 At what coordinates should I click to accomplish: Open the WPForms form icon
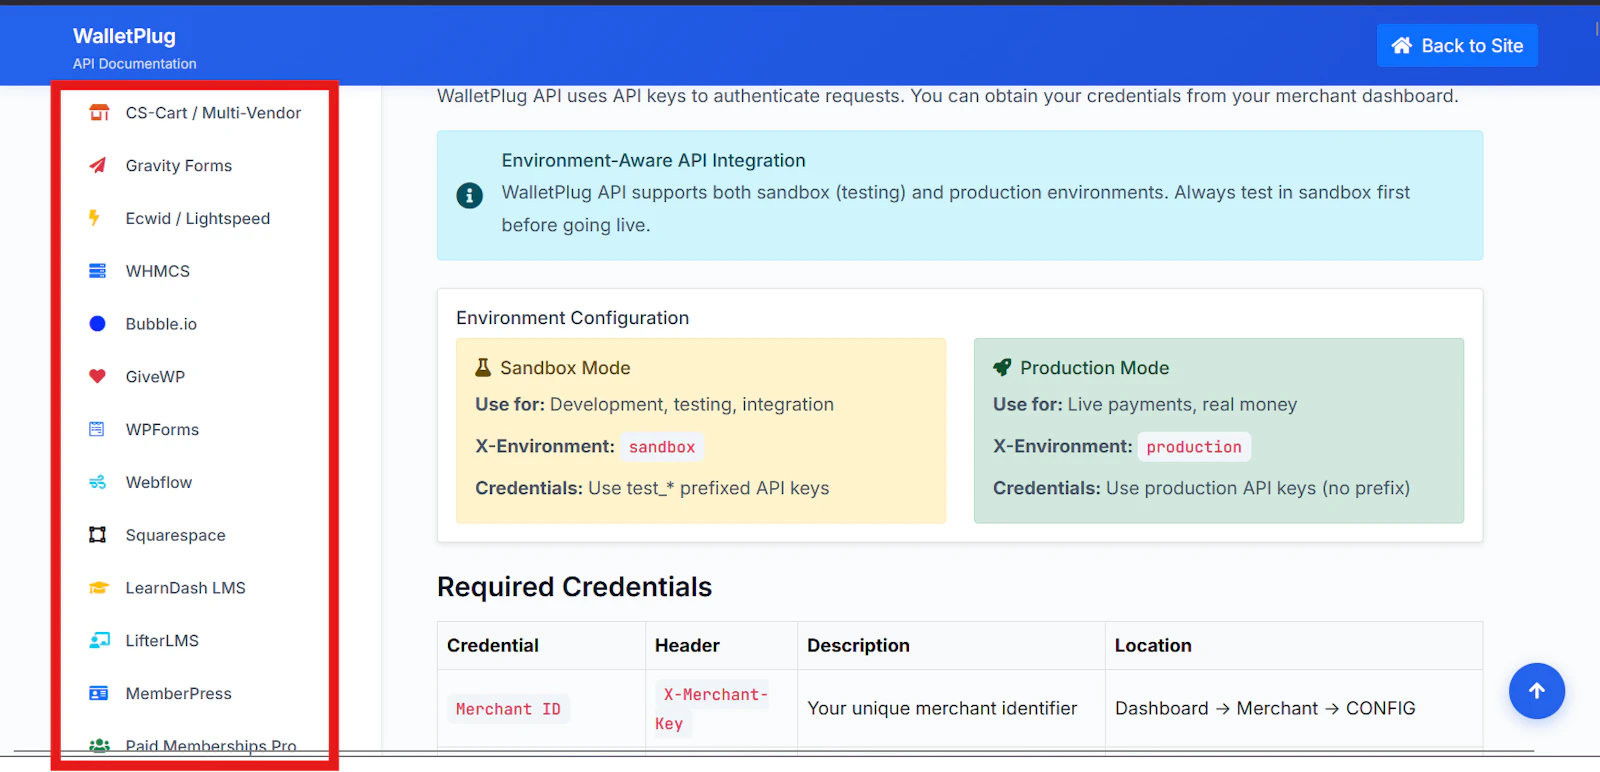pyautogui.click(x=97, y=430)
